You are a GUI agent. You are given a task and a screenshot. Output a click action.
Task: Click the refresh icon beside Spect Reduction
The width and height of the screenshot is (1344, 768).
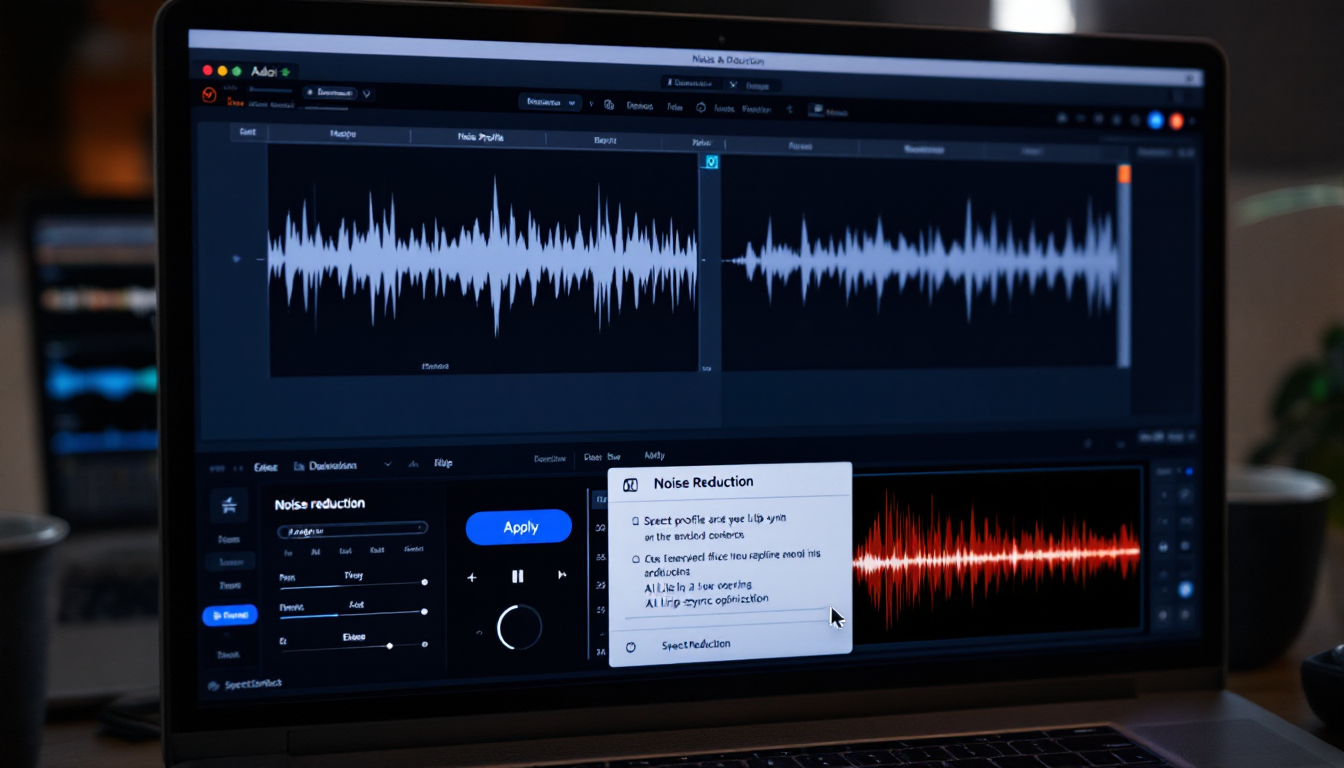[x=631, y=645]
